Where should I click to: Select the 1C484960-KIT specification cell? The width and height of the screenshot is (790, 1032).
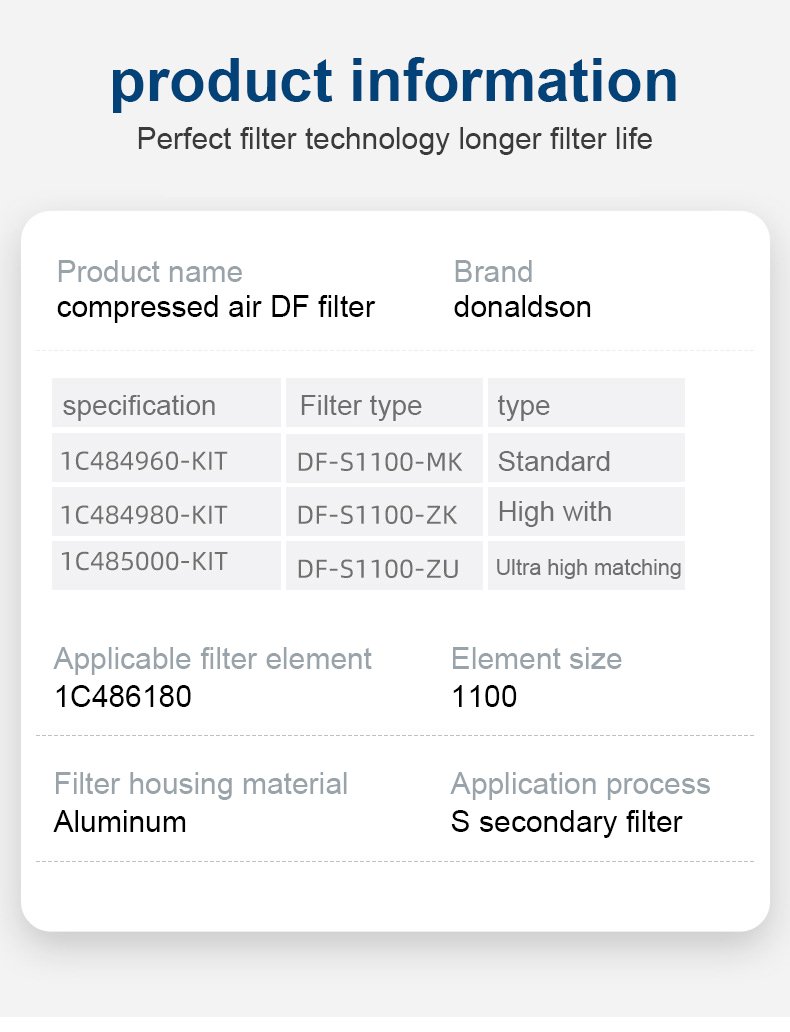(x=167, y=458)
